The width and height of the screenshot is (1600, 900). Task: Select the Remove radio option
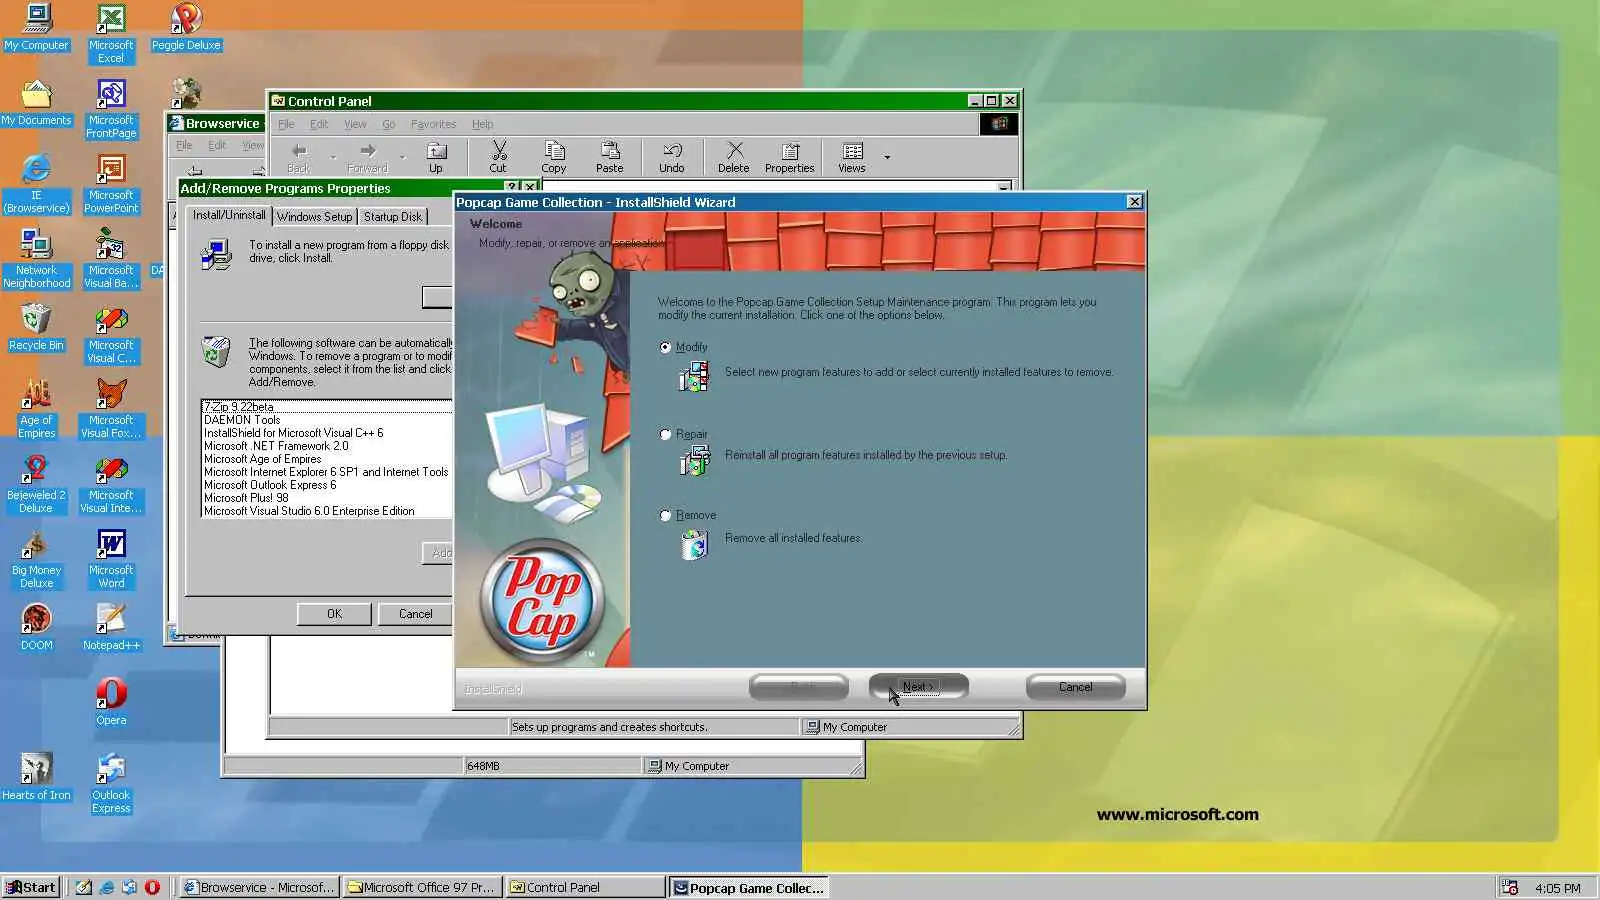pos(665,515)
